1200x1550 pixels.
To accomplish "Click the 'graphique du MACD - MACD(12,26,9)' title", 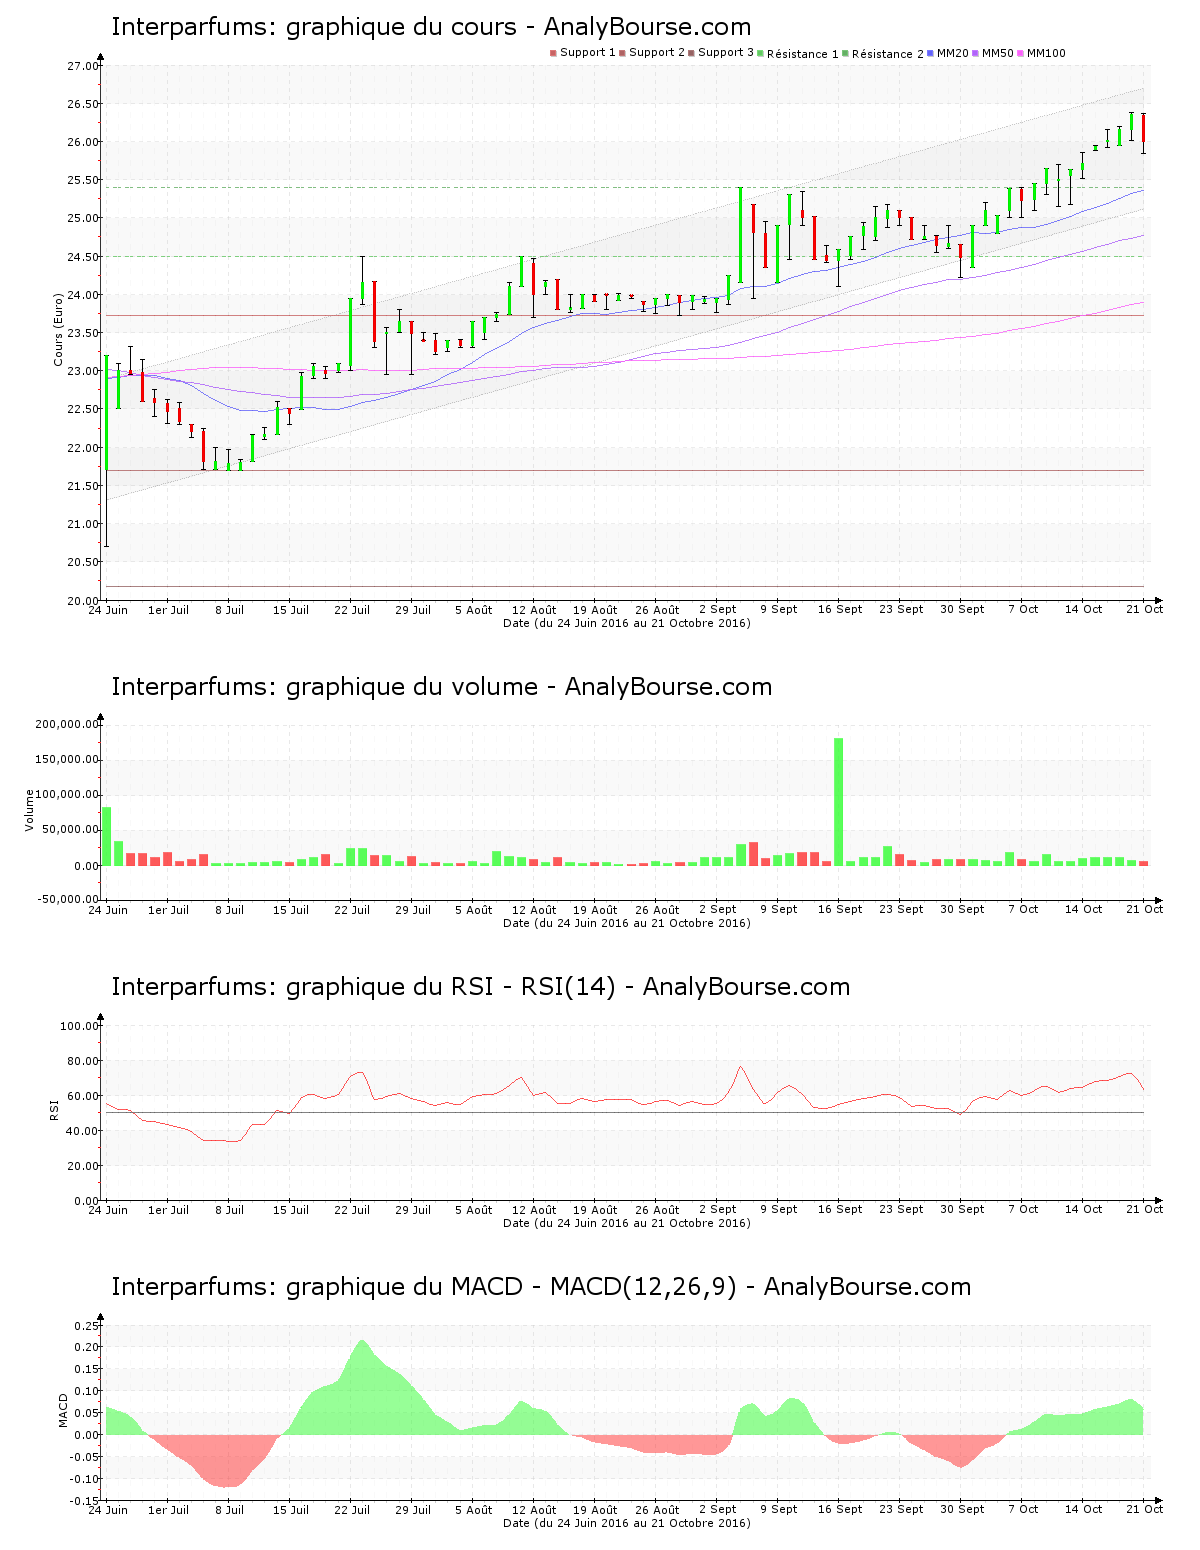I will click(x=541, y=1287).
